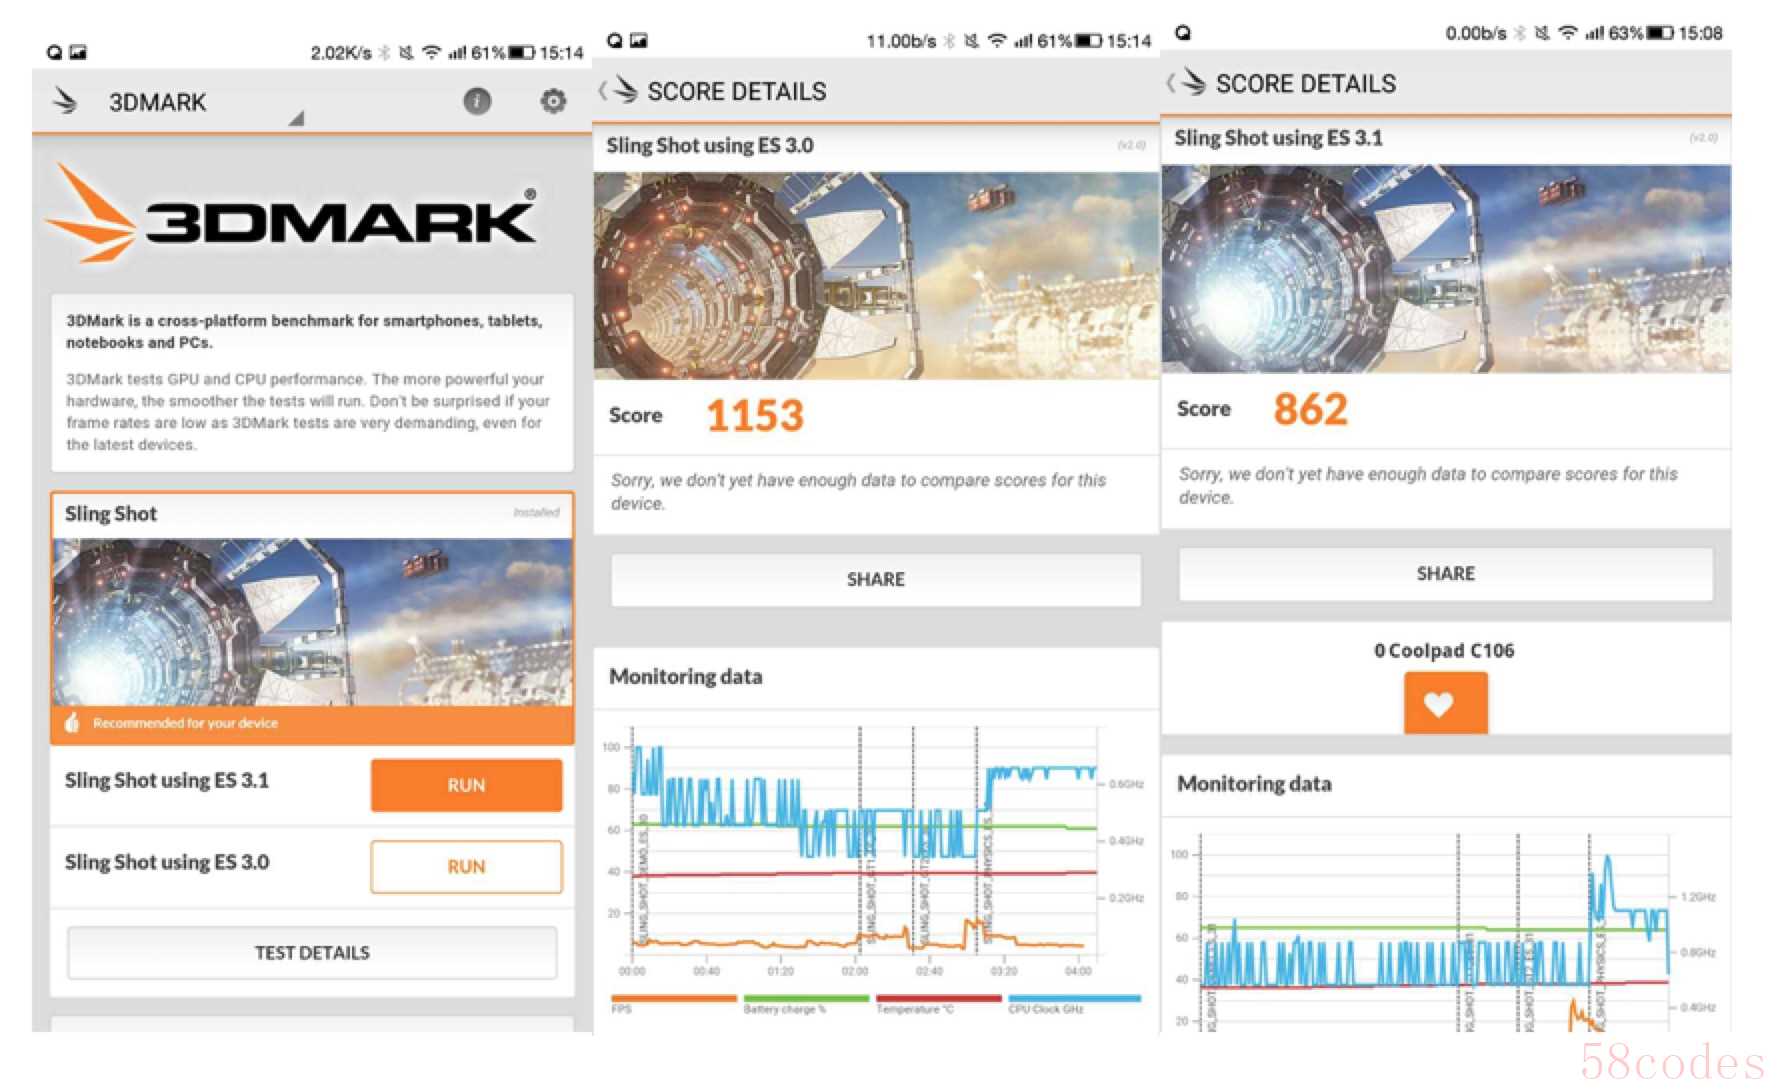This screenshot has height=1092, width=1780.
Task: Tap back arrow on ES 3.0 Score Details
Action: coord(604,91)
